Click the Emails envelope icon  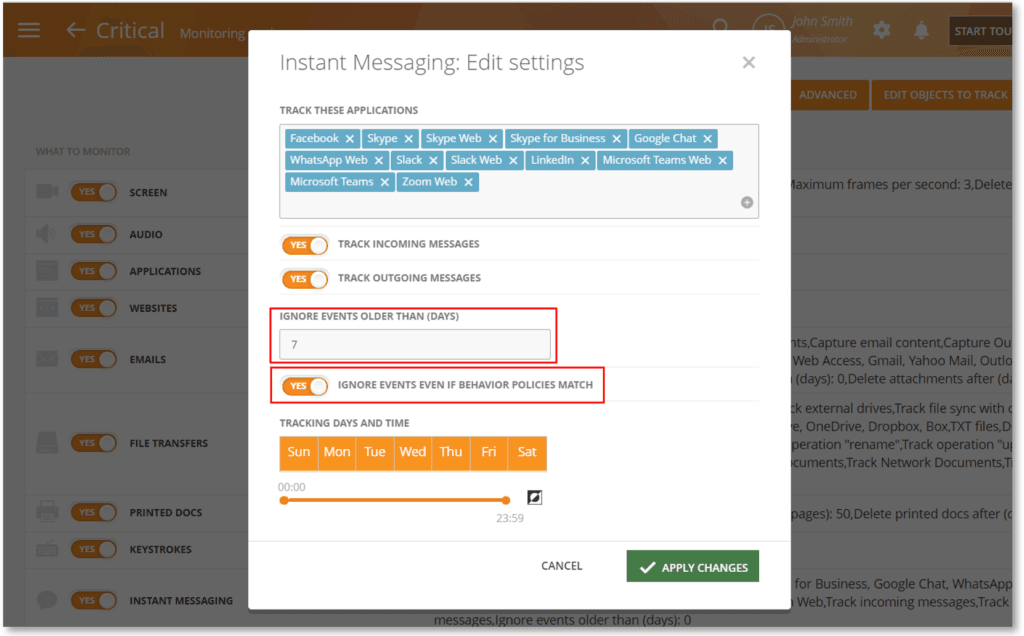pos(47,359)
